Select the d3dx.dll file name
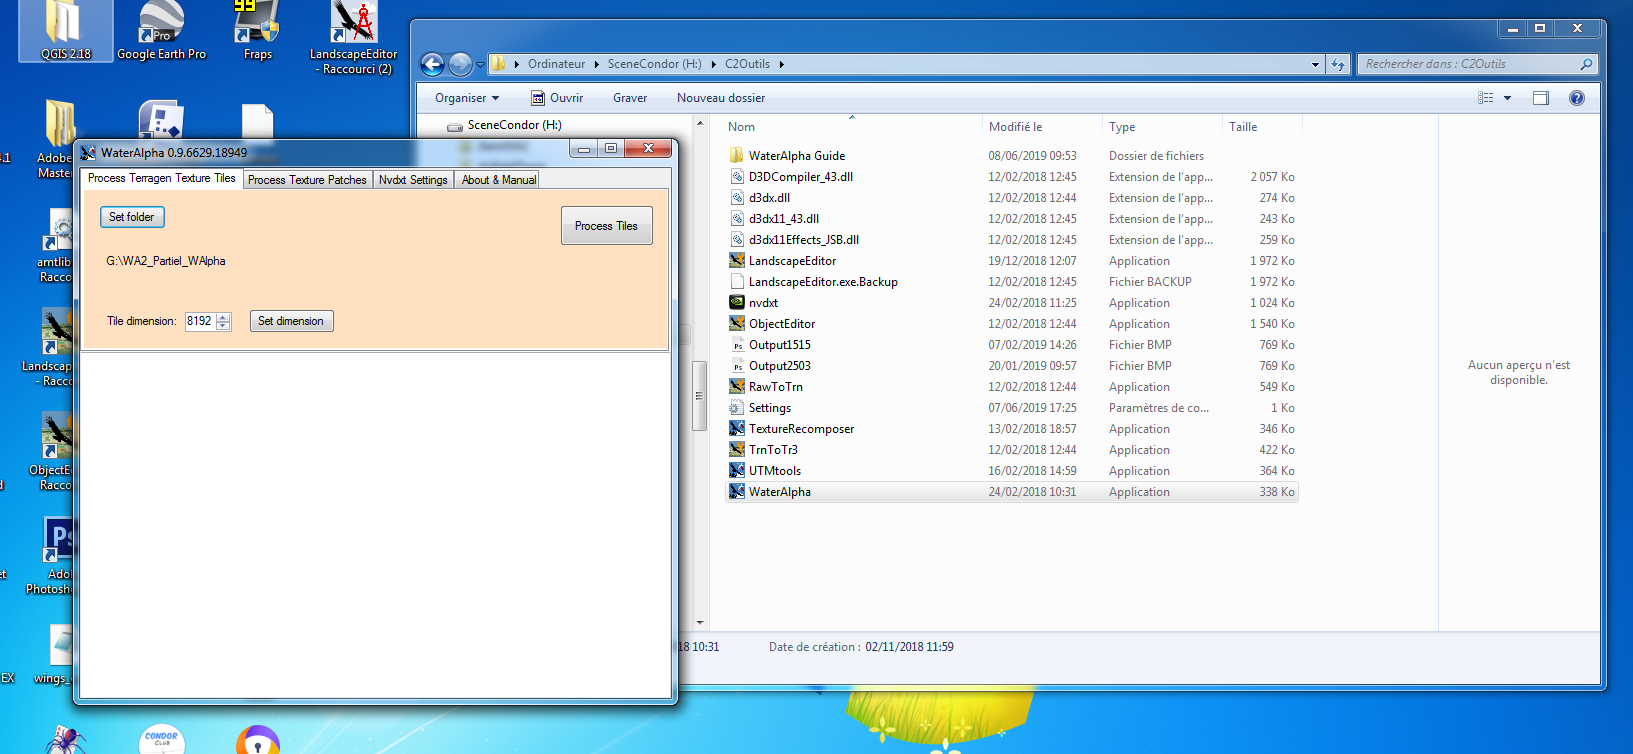1633x754 pixels. [x=769, y=198]
